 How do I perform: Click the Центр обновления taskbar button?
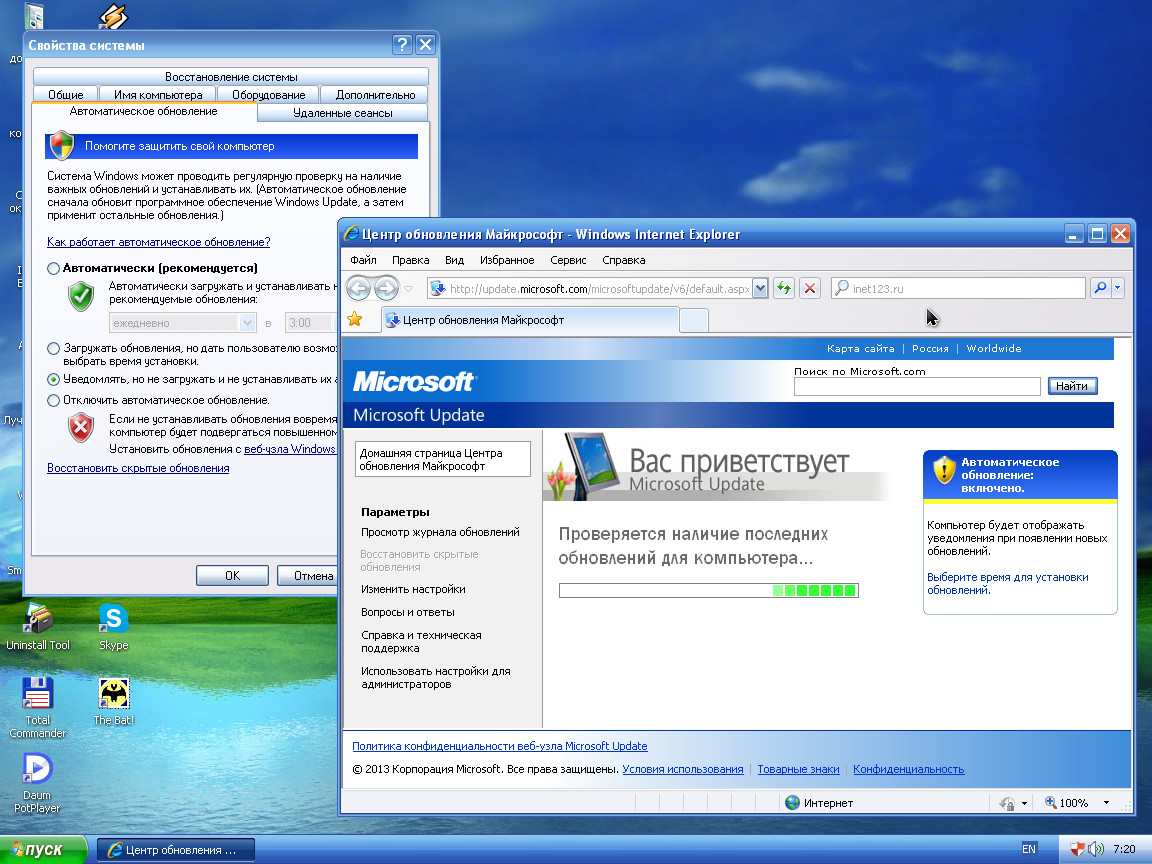176,849
